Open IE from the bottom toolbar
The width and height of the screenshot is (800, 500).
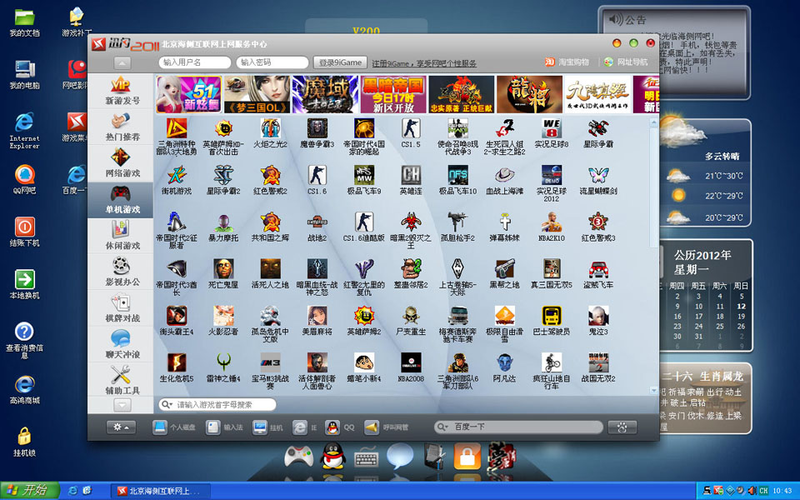[x=305, y=427]
